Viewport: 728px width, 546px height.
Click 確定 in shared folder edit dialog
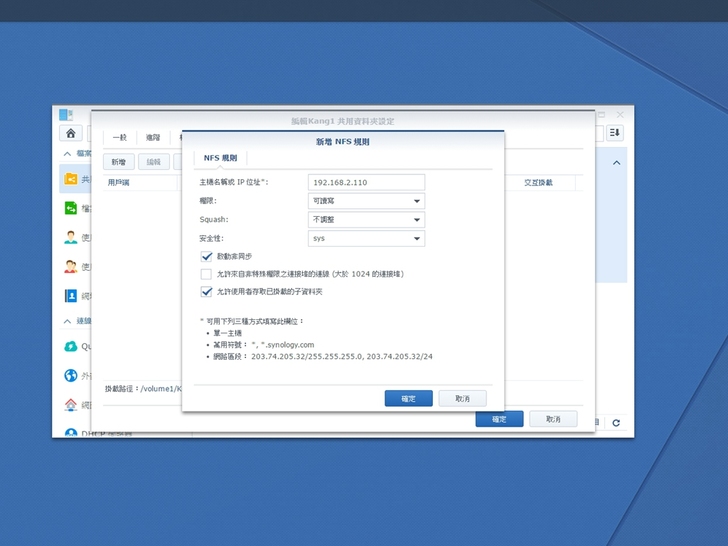pos(499,419)
